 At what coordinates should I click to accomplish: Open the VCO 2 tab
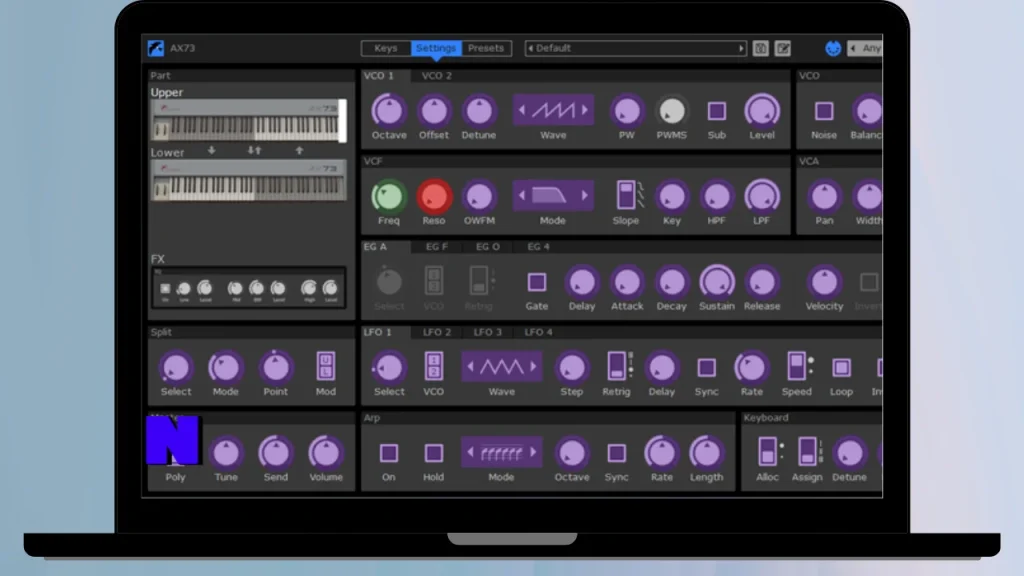436,76
